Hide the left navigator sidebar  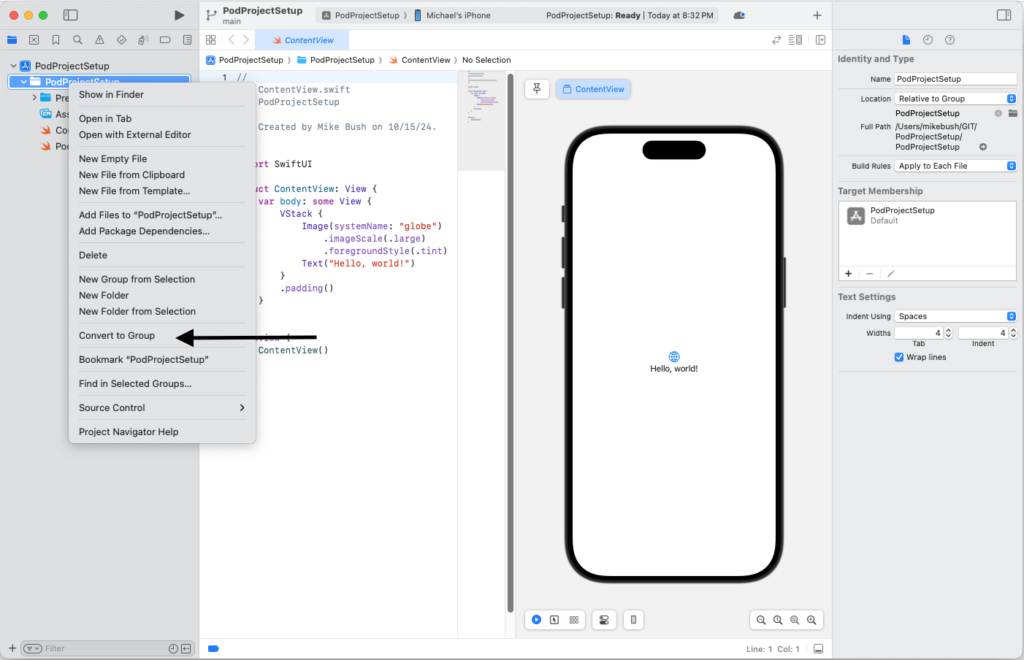(x=70, y=15)
